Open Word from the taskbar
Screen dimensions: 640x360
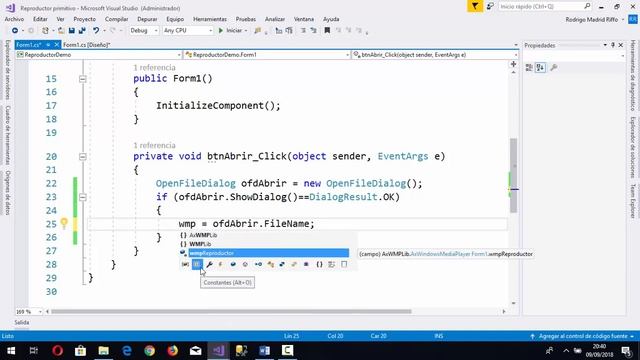click(x=264, y=350)
